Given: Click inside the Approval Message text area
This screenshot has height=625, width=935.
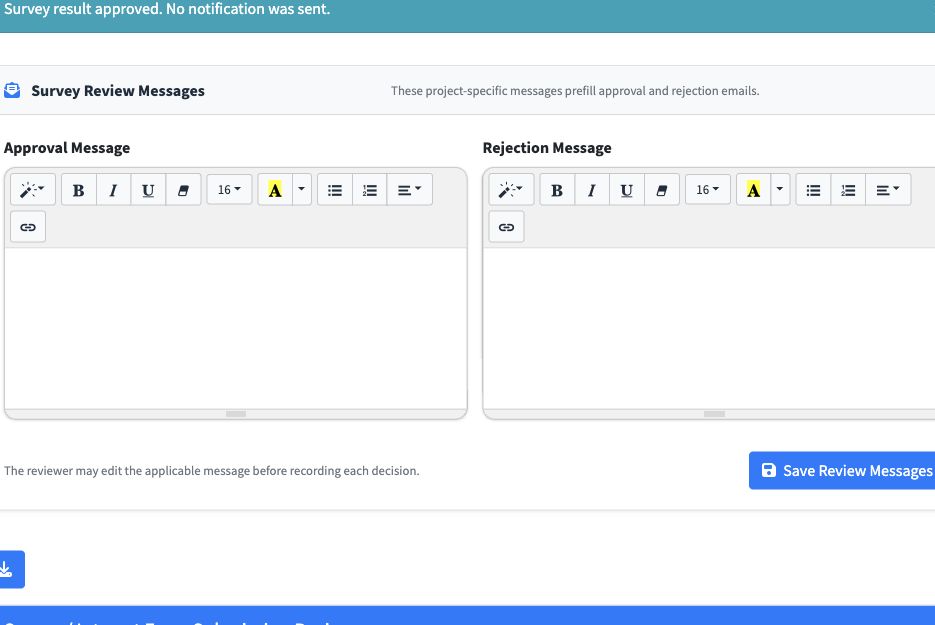Looking at the screenshot, I should coord(236,328).
